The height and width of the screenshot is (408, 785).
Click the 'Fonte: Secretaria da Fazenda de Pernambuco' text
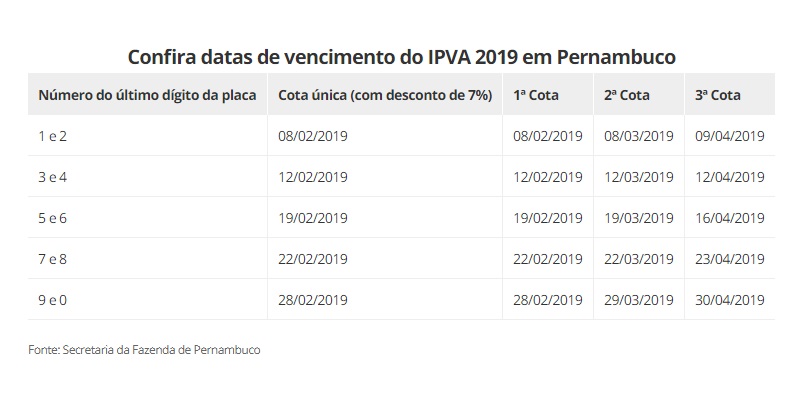[144, 350]
